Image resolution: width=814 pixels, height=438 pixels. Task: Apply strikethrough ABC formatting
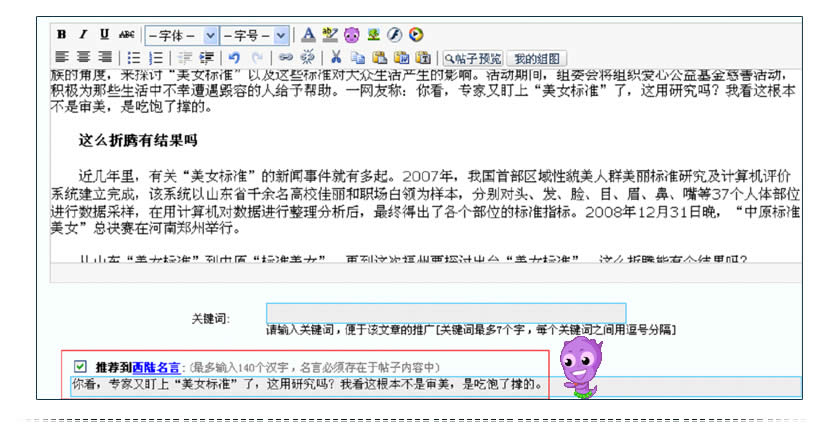[126, 34]
